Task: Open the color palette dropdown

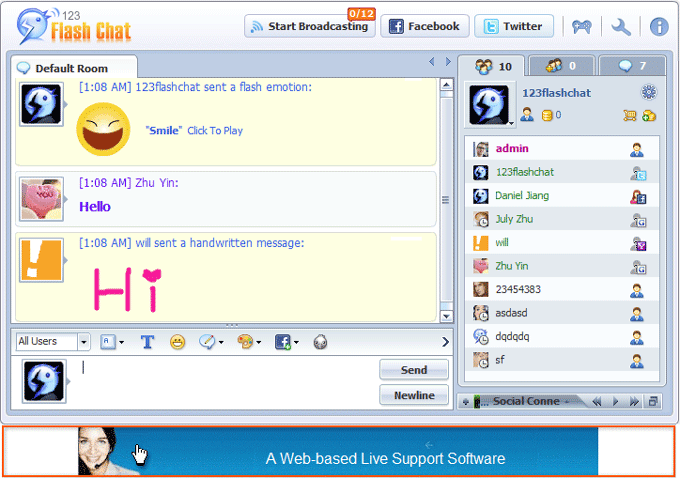Action: pos(249,342)
